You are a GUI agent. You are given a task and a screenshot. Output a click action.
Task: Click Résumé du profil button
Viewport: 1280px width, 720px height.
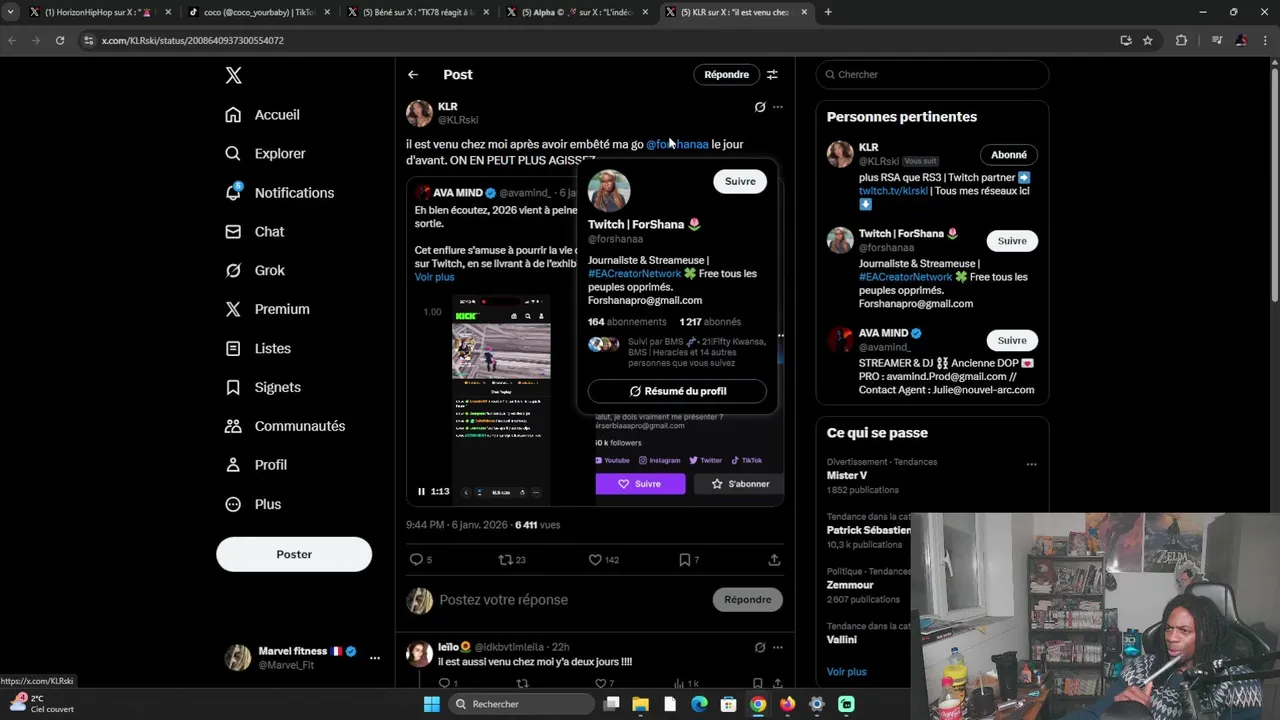pos(677,391)
